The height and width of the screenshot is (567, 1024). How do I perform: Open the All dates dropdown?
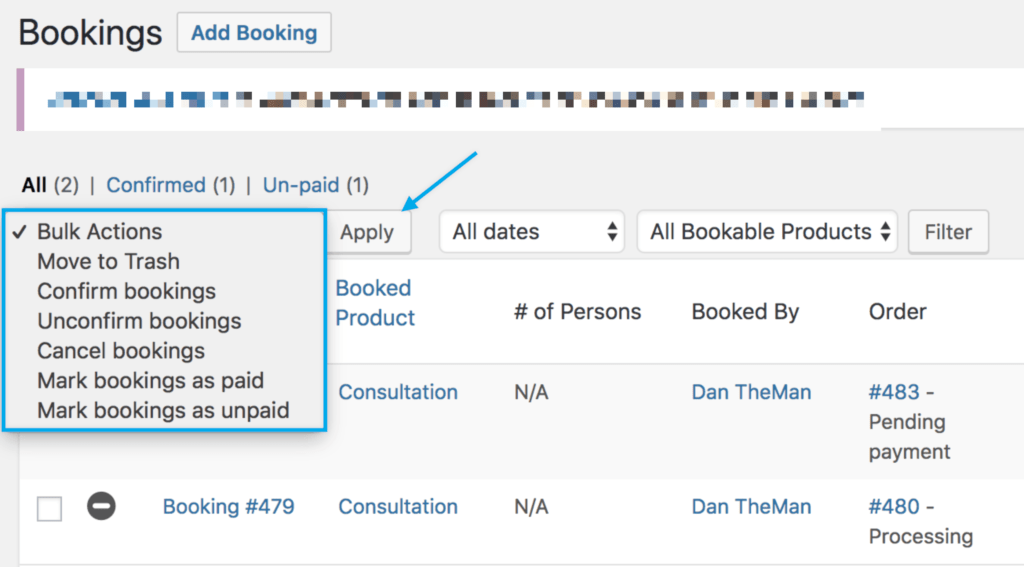[531, 232]
